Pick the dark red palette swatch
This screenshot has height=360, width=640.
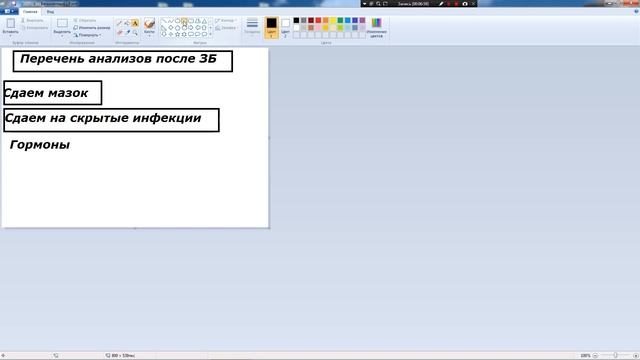tap(311, 20)
